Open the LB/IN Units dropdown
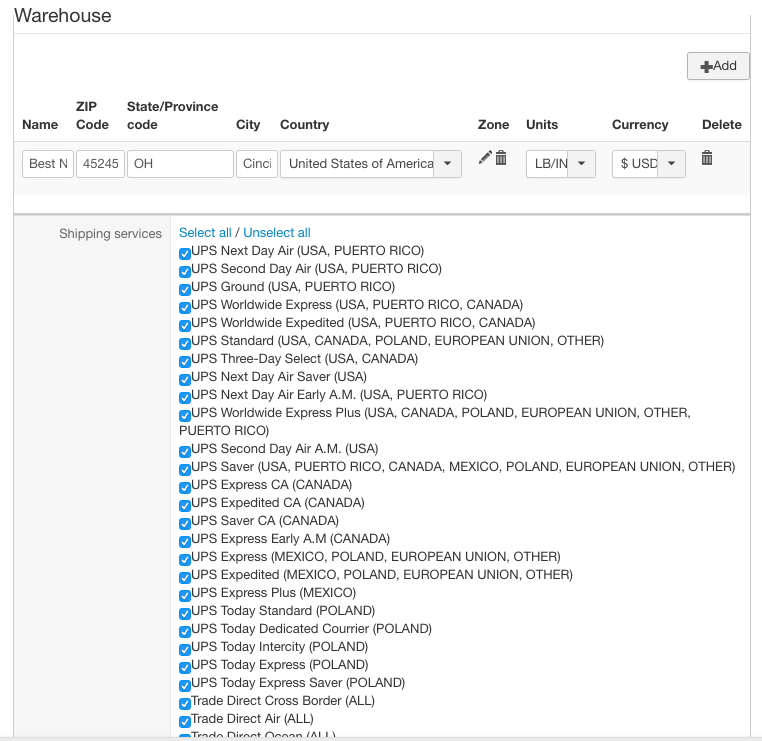Screen dimensions: 762x741 (x=560, y=164)
